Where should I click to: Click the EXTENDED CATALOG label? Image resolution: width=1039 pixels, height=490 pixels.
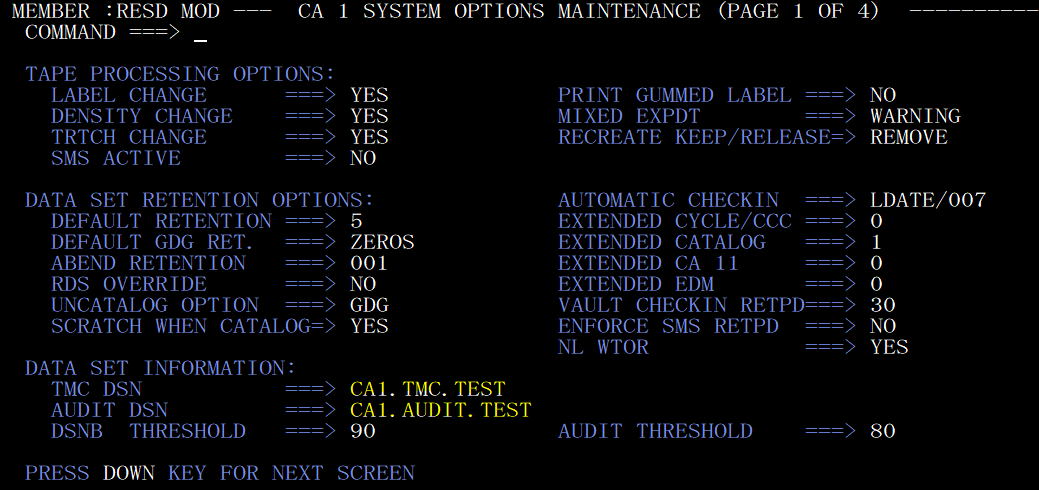click(661, 243)
